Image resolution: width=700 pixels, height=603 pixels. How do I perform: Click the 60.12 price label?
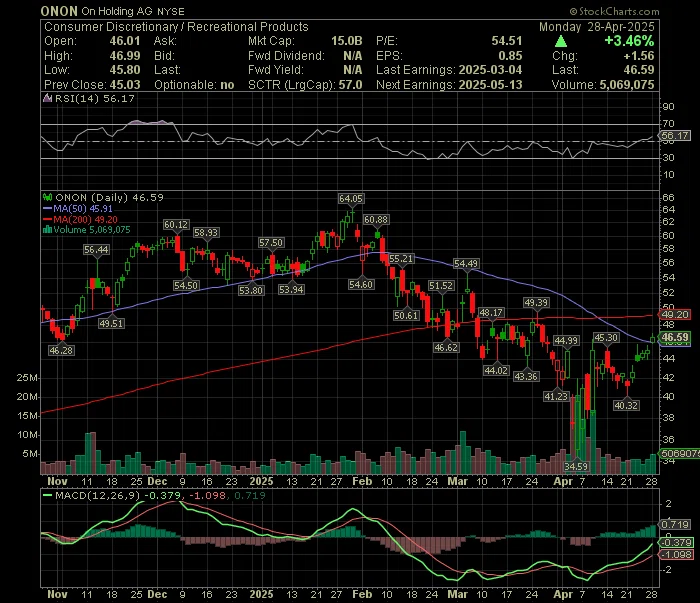176,225
